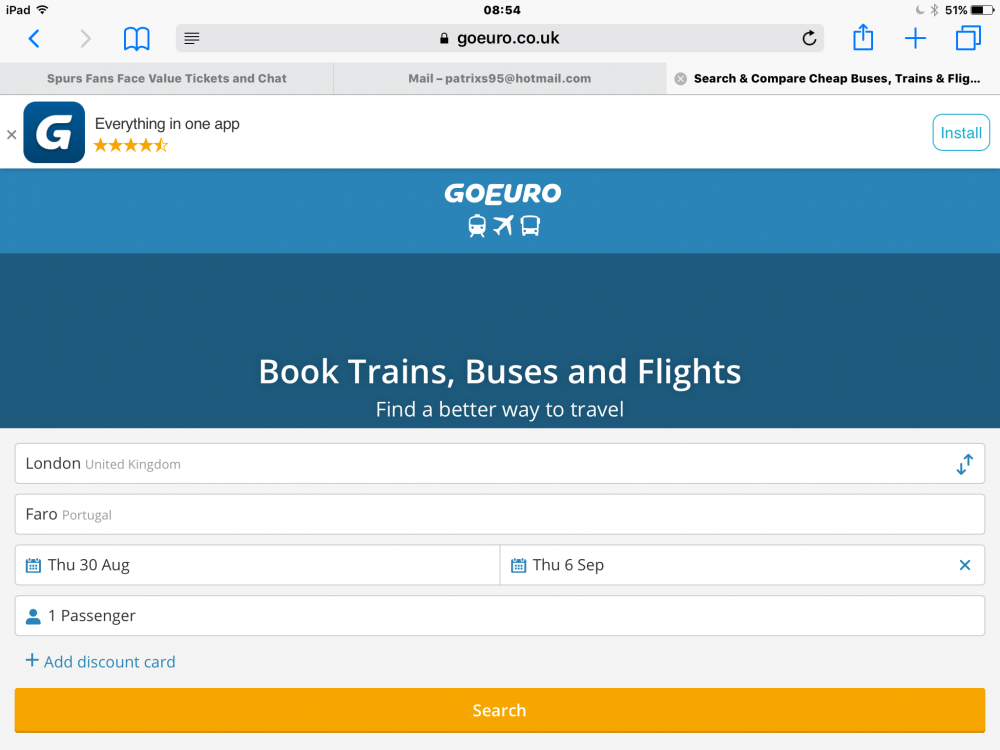The height and width of the screenshot is (750, 1000).
Task: Tap the train icon under the logo
Action: (476, 226)
